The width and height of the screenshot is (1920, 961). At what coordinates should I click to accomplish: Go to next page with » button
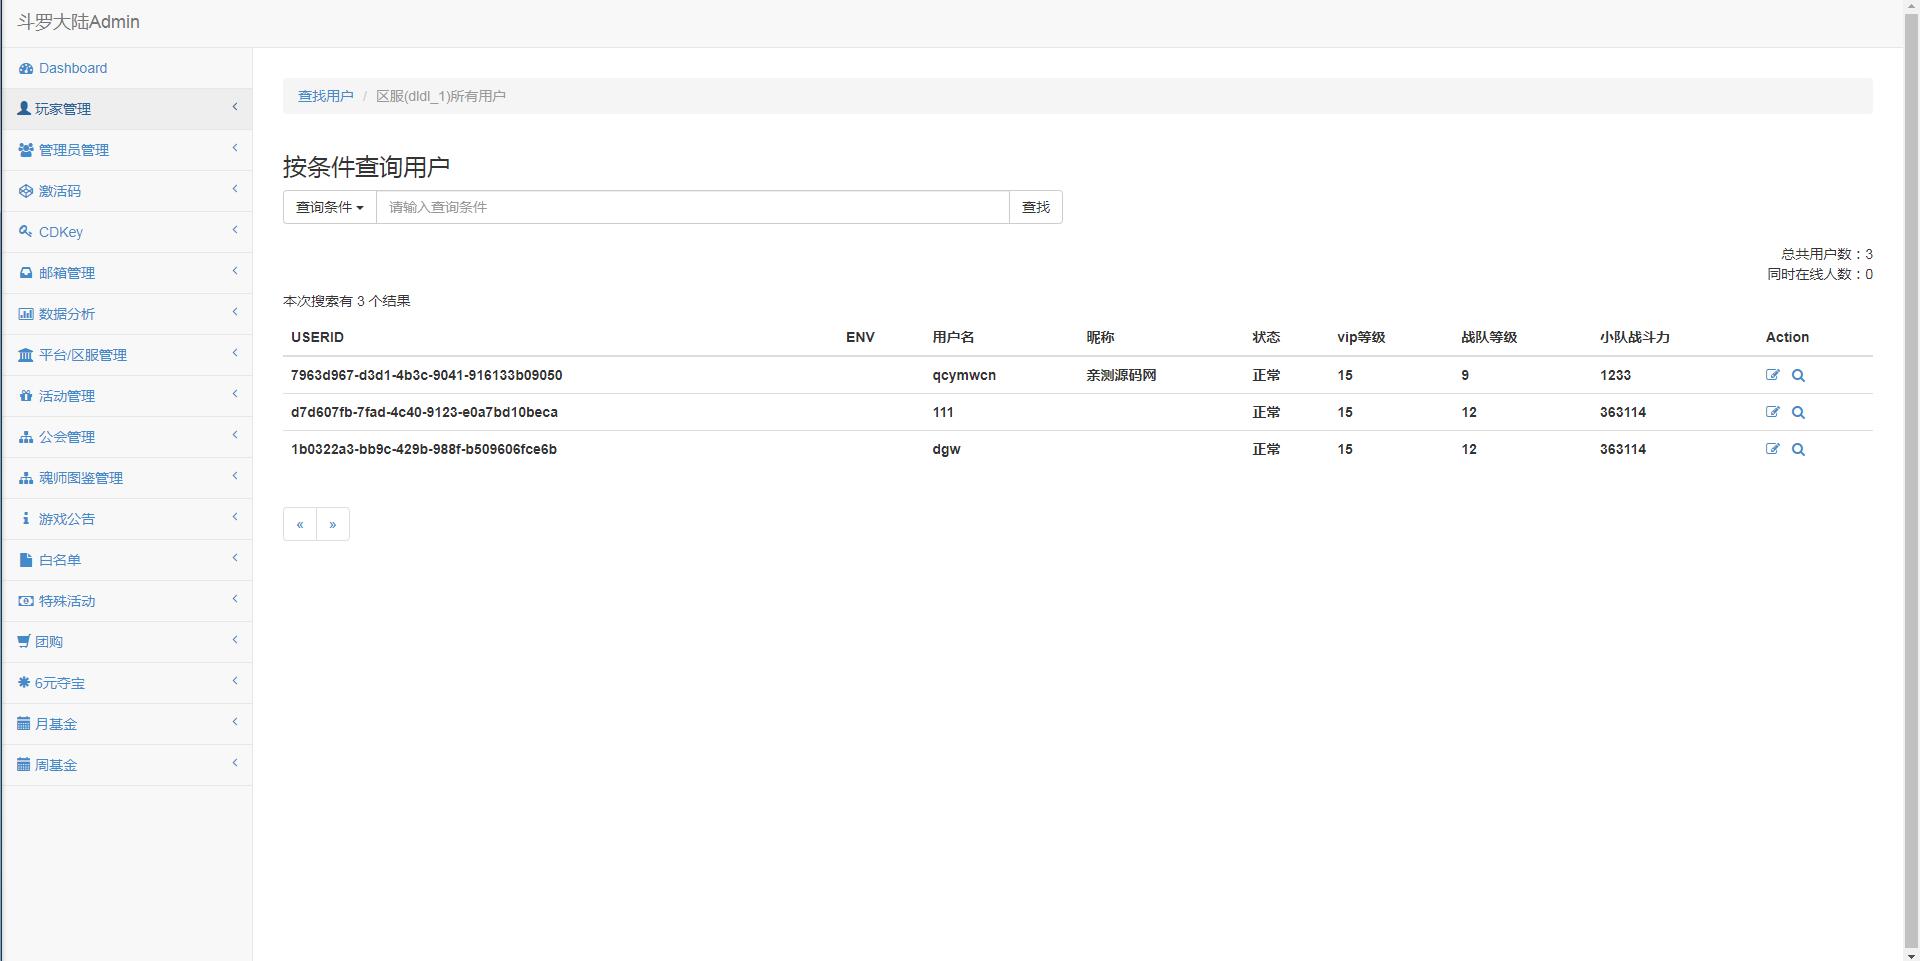pyautogui.click(x=333, y=524)
